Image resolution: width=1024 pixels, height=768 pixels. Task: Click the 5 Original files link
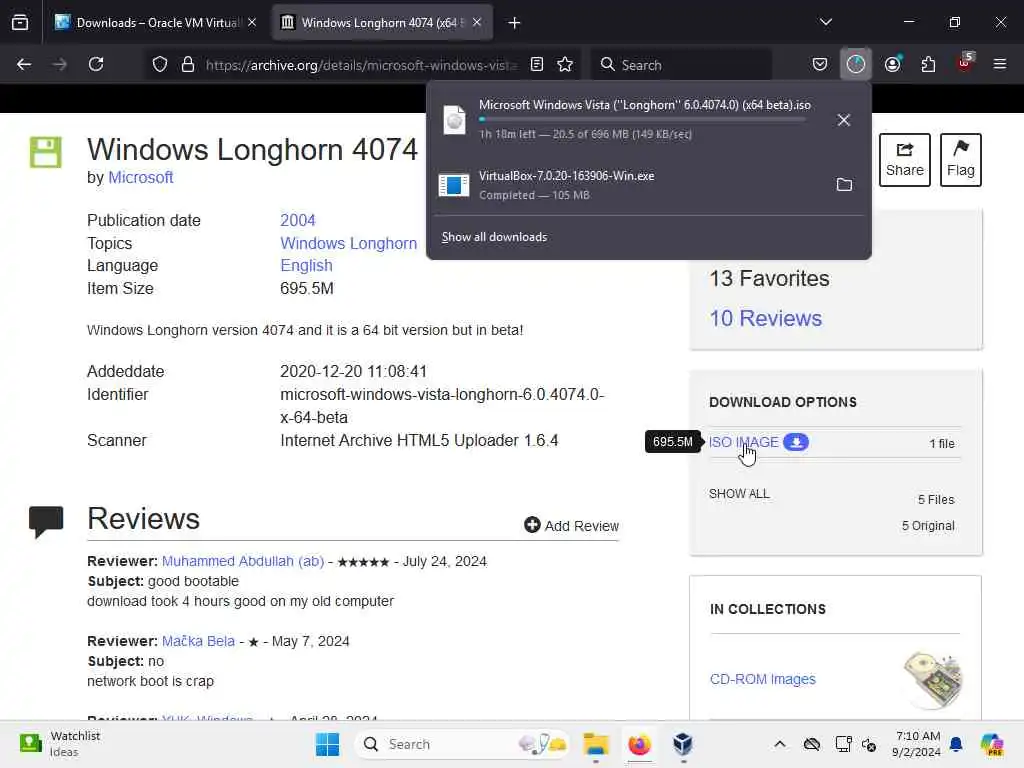[928, 526]
